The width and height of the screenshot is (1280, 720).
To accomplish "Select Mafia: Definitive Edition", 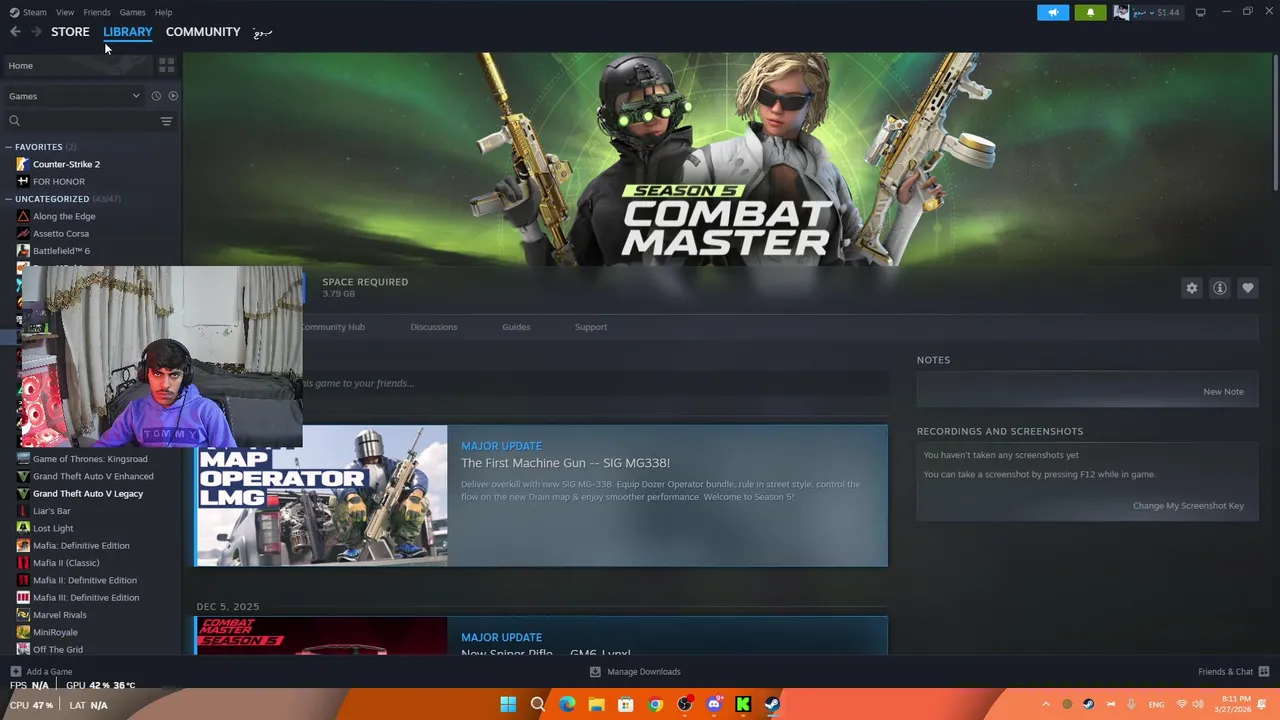I will 81,545.
